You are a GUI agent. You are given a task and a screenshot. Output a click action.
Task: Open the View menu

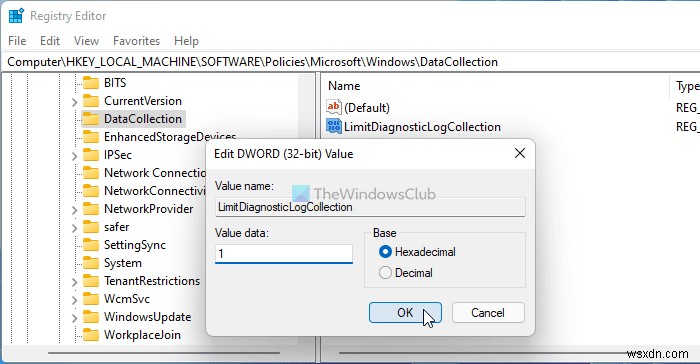tap(86, 41)
